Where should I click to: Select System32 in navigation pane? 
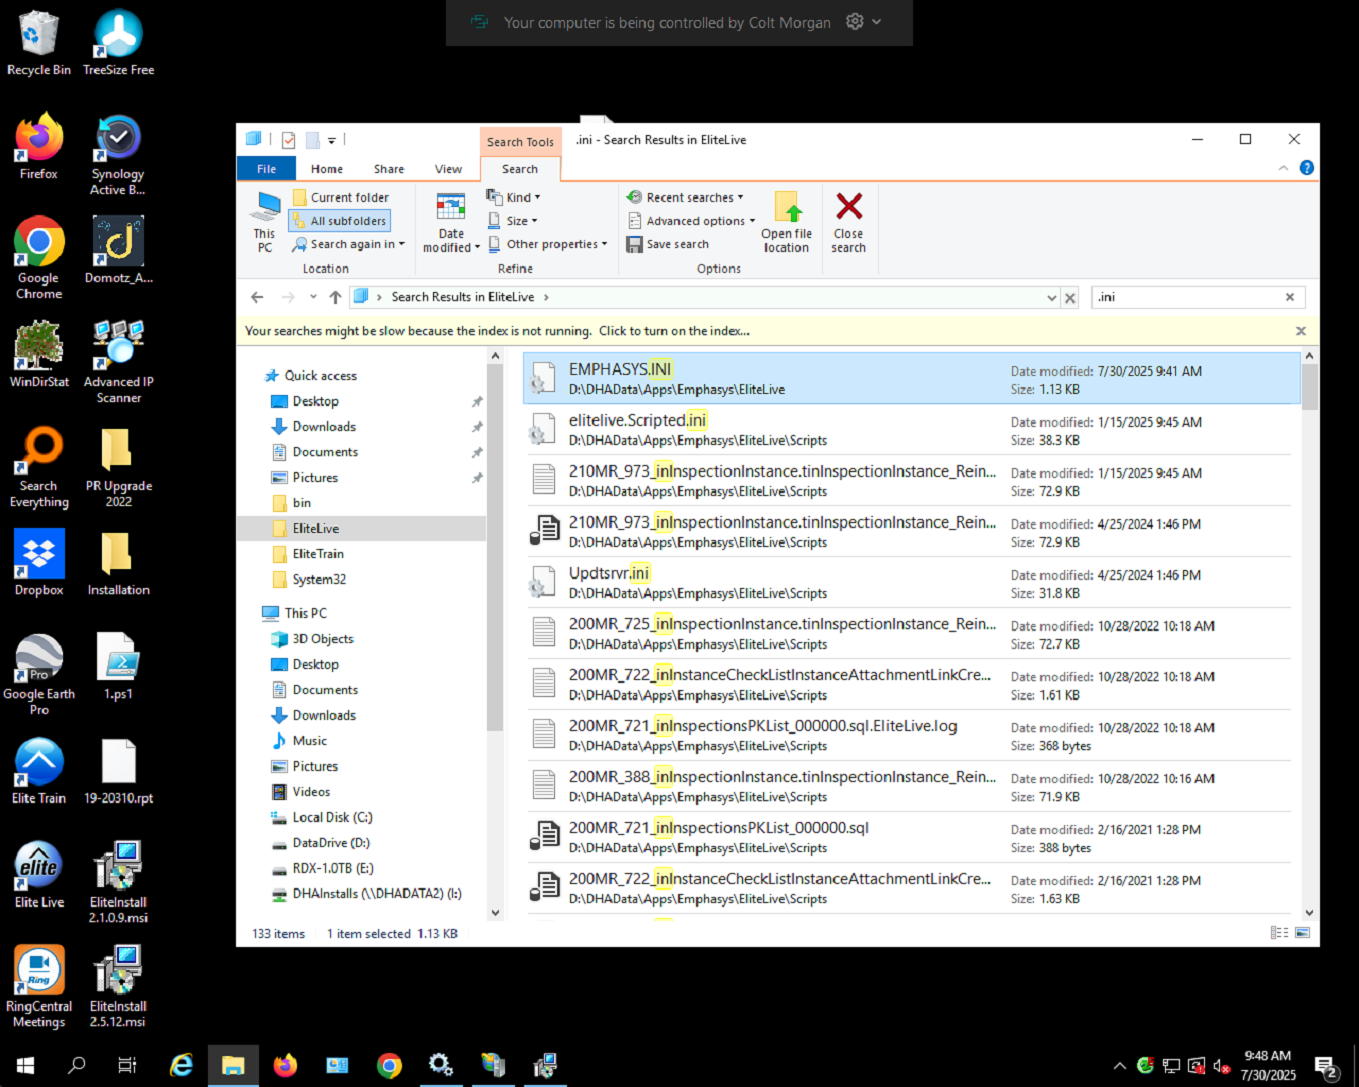point(319,580)
